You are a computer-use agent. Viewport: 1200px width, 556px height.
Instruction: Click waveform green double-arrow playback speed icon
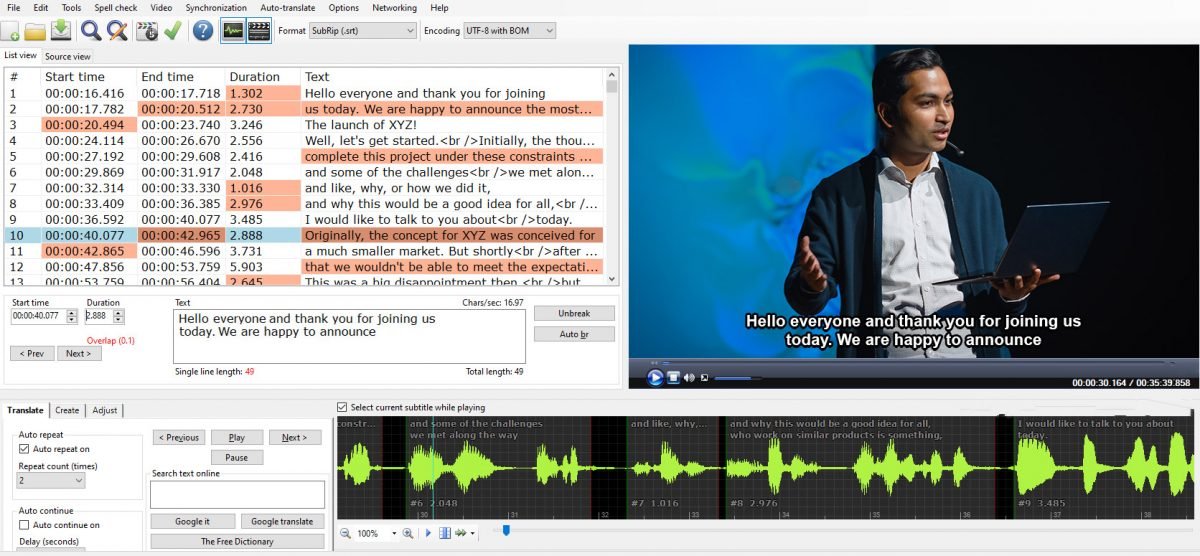pos(461,533)
